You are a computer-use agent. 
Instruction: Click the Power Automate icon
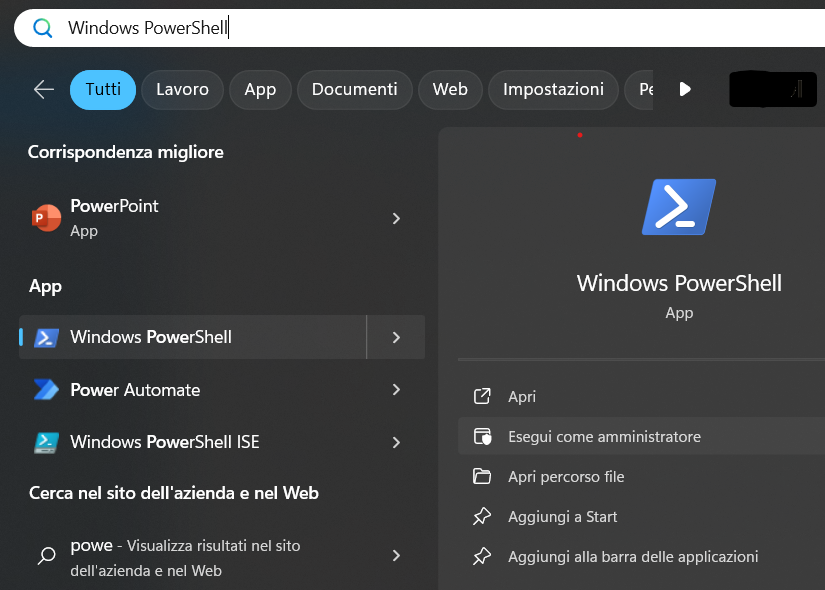click(46, 390)
